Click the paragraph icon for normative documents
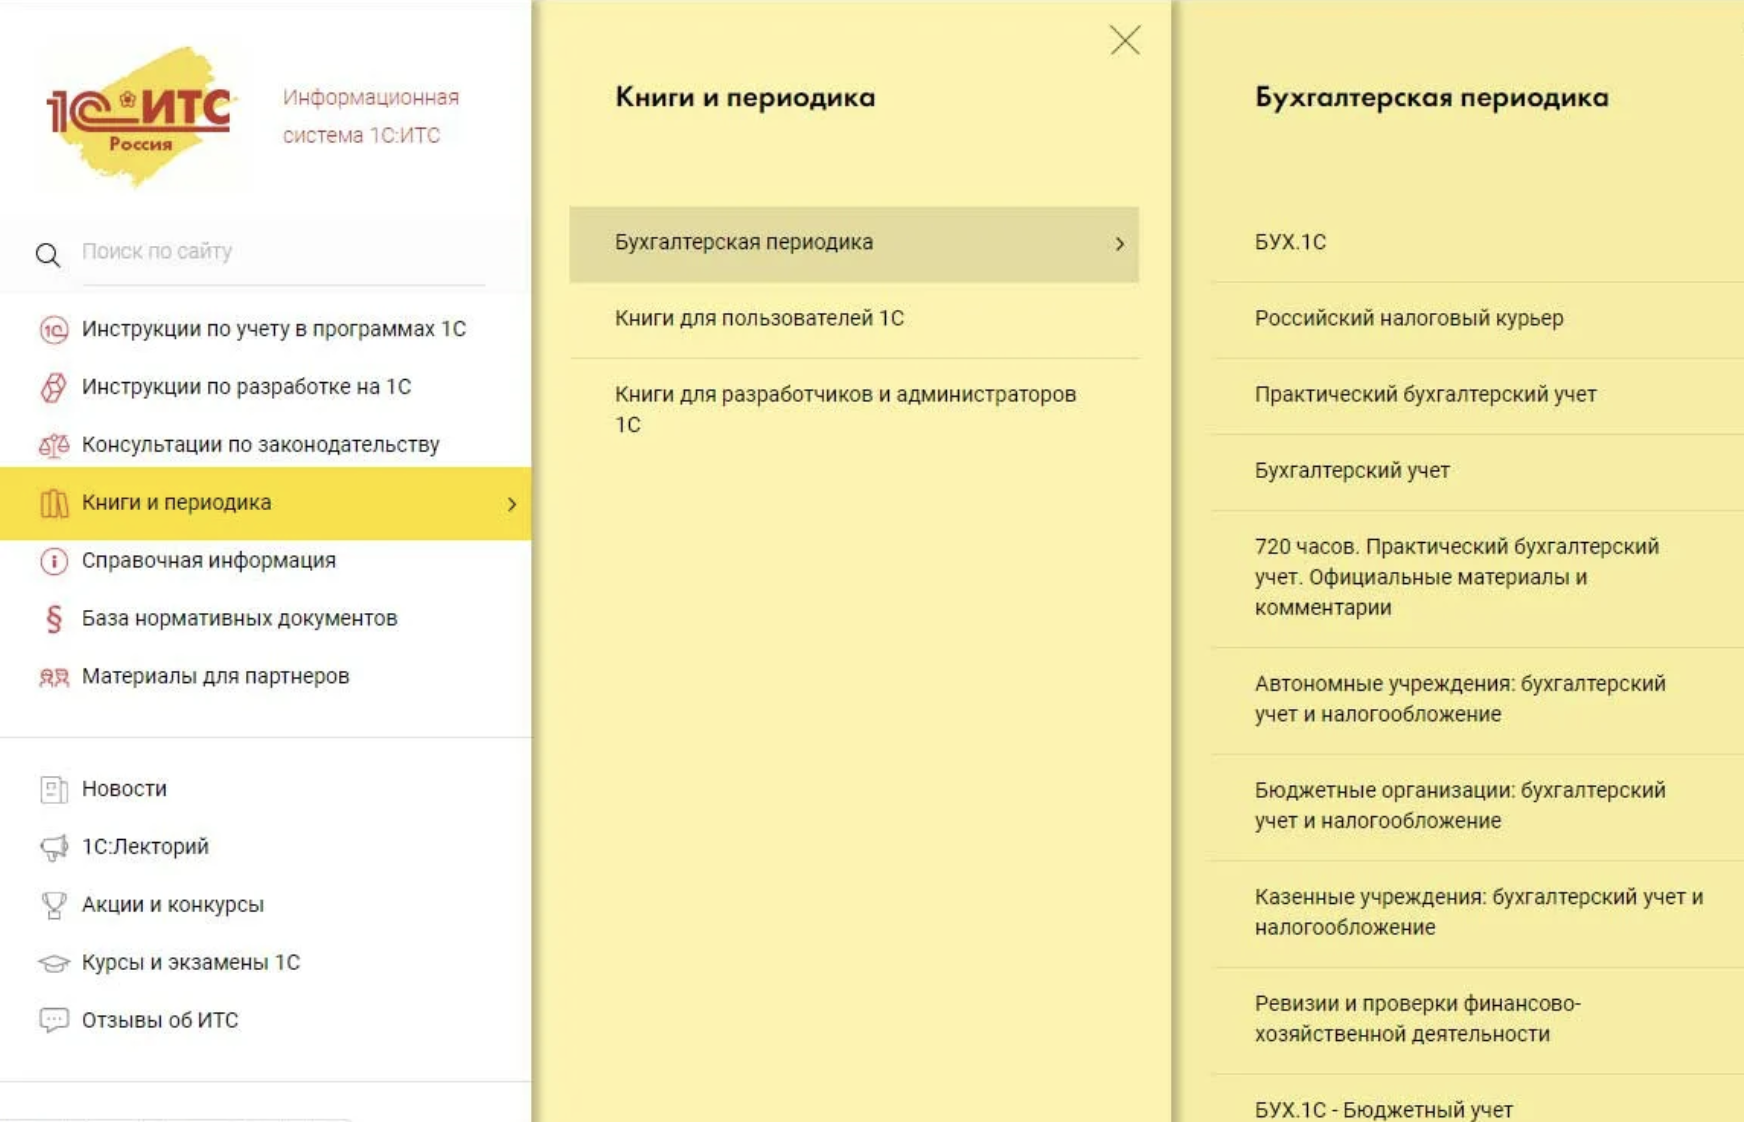 pyautogui.click(x=53, y=619)
